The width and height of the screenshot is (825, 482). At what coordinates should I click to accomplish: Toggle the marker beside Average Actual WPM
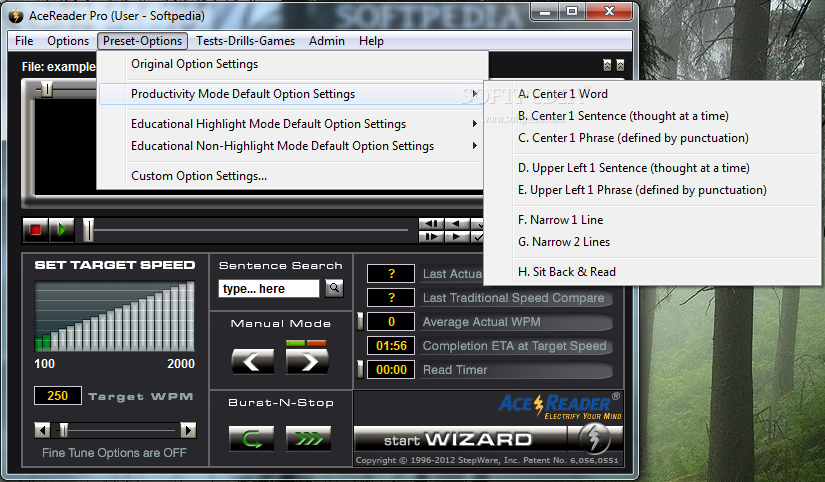pos(360,322)
